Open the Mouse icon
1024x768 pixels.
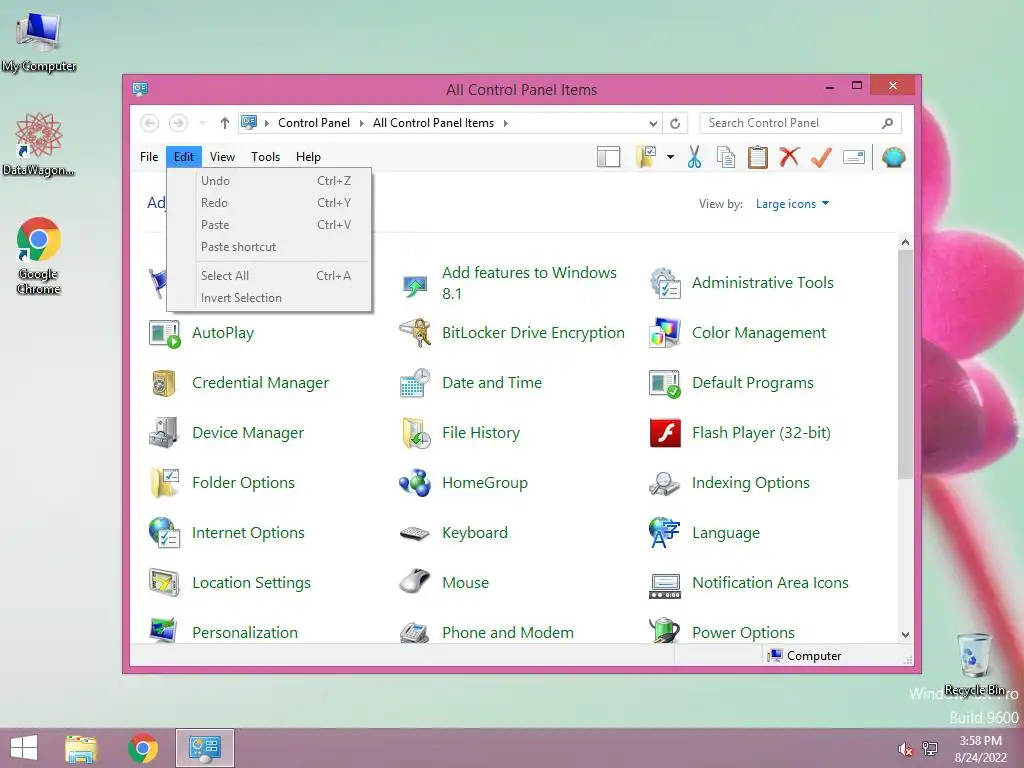tap(415, 581)
